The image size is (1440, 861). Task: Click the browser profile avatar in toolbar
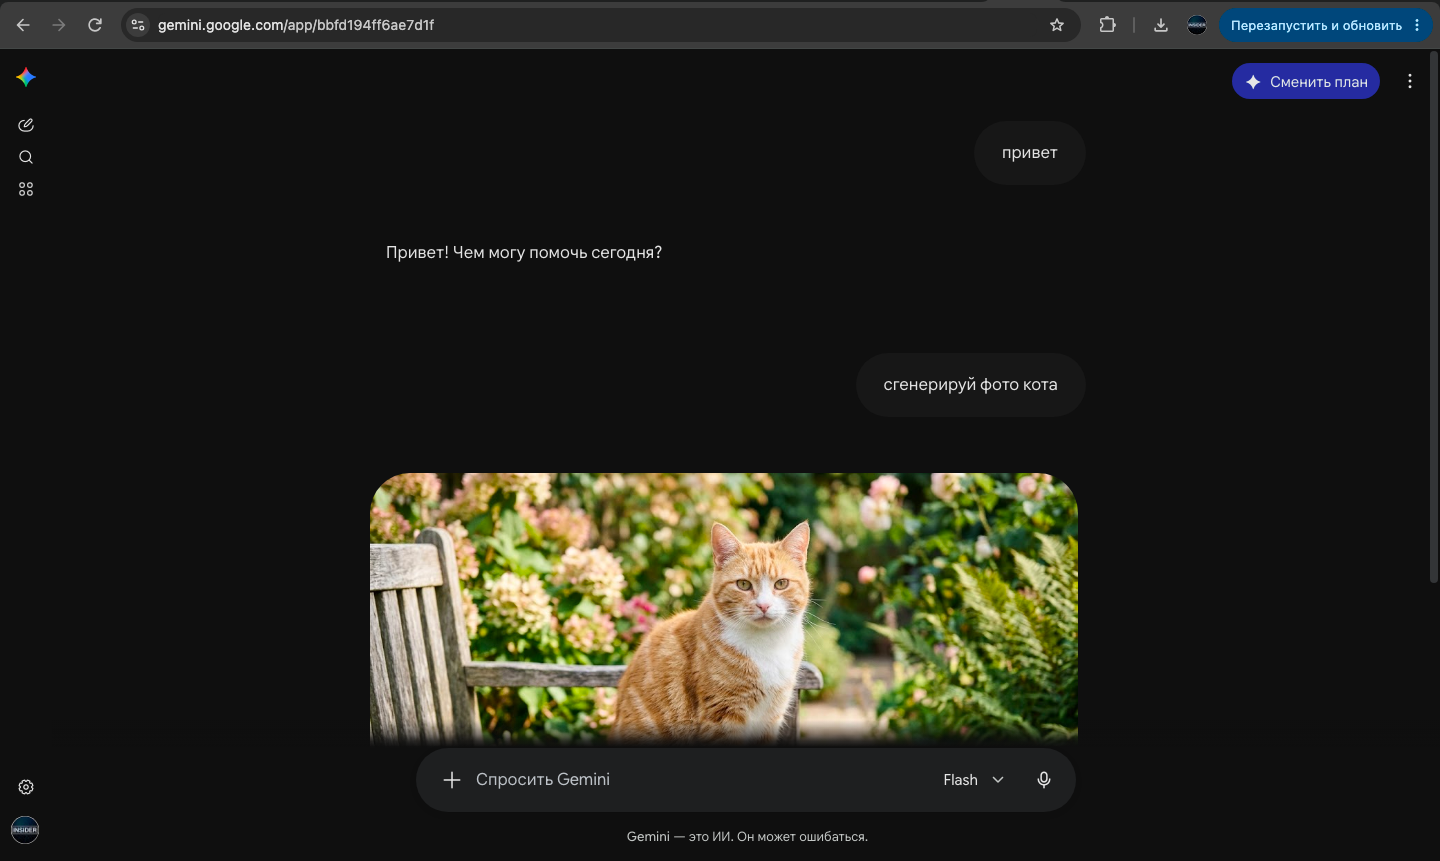coord(1197,25)
